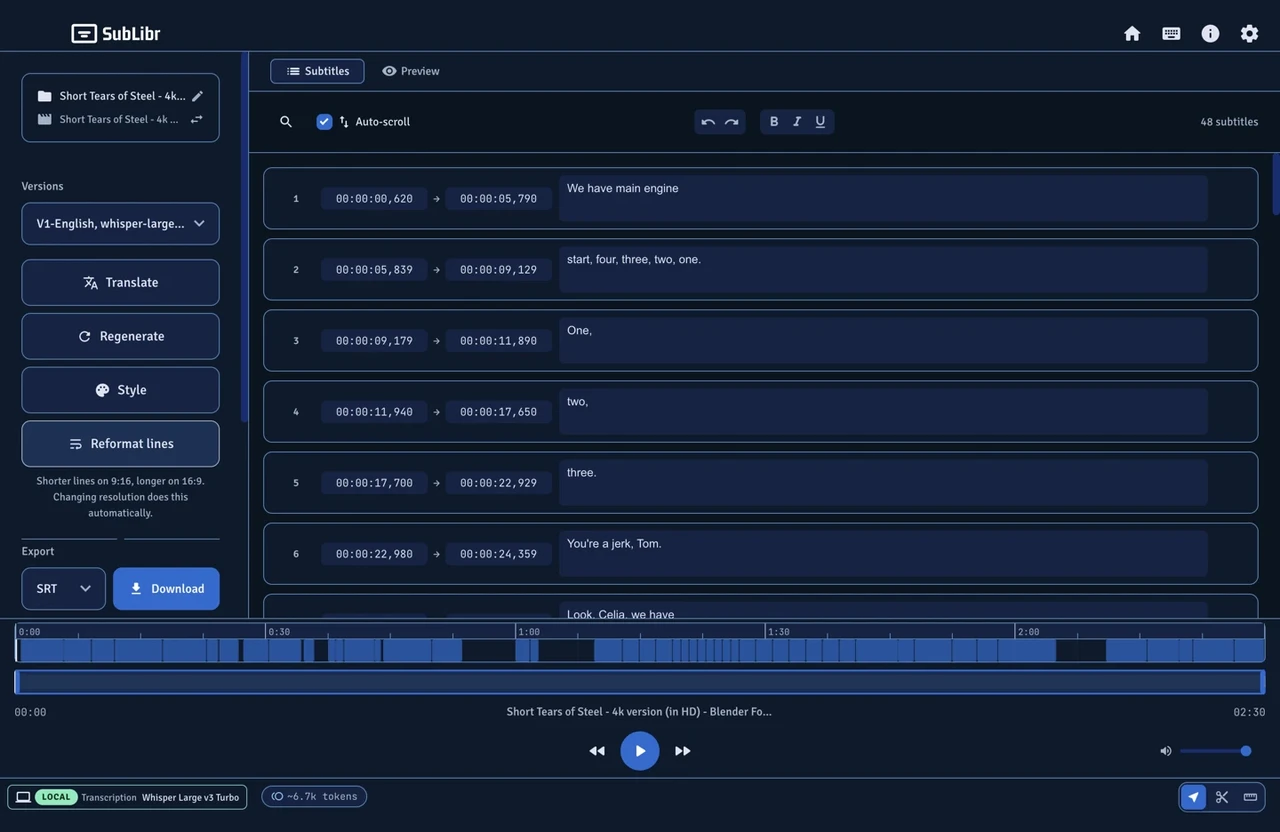Viewport: 1280px width, 832px height.
Task: Click the swap arrows icon beside the video file
Action: (x=197, y=119)
